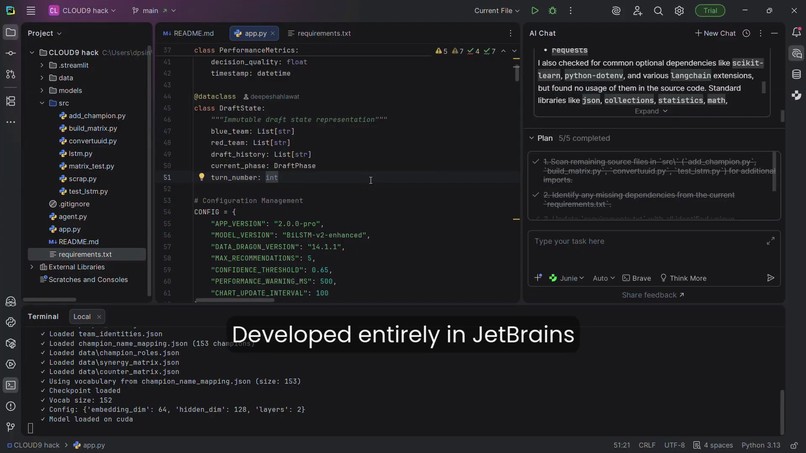
Task: Toggle Think More option
Action: point(683,278)
